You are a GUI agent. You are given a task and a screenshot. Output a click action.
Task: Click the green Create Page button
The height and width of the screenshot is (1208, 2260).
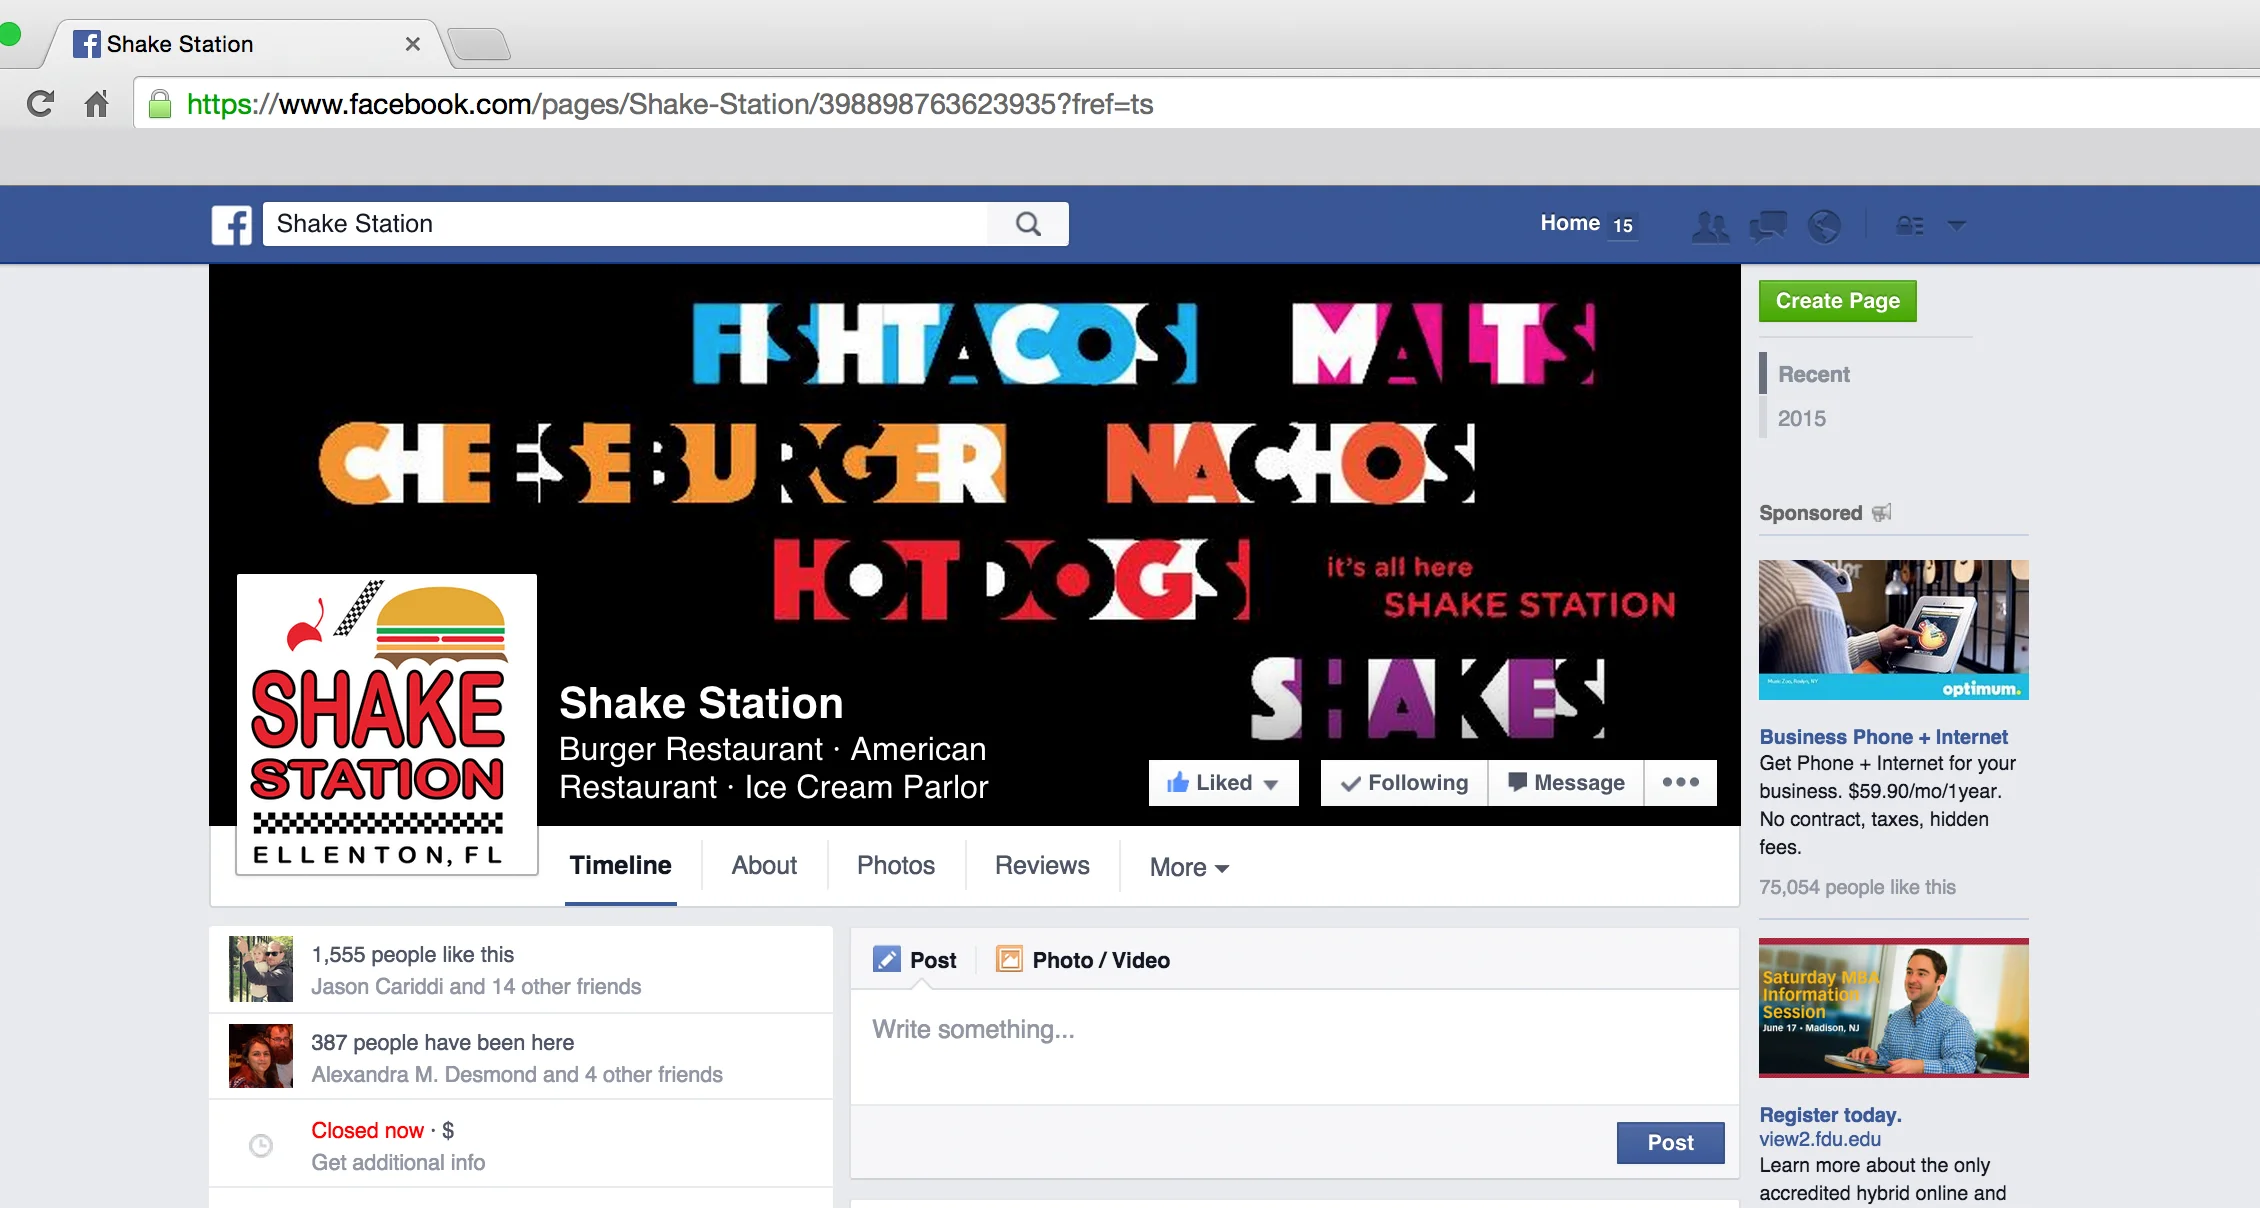[x=1838, y=301]
